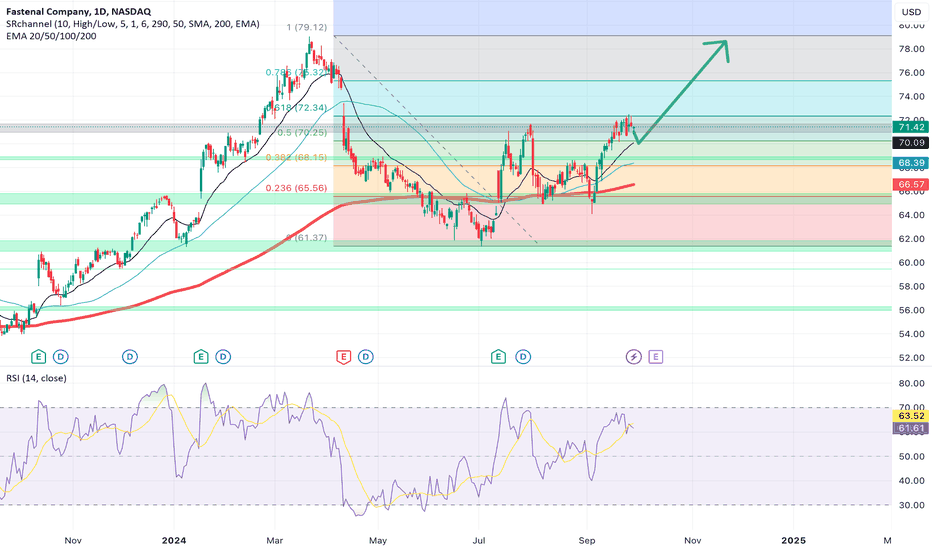Screen dimensions: 932x550
Task: Click the Mar label on time axis
Action: pyautogui.click(x=275, y=540)
